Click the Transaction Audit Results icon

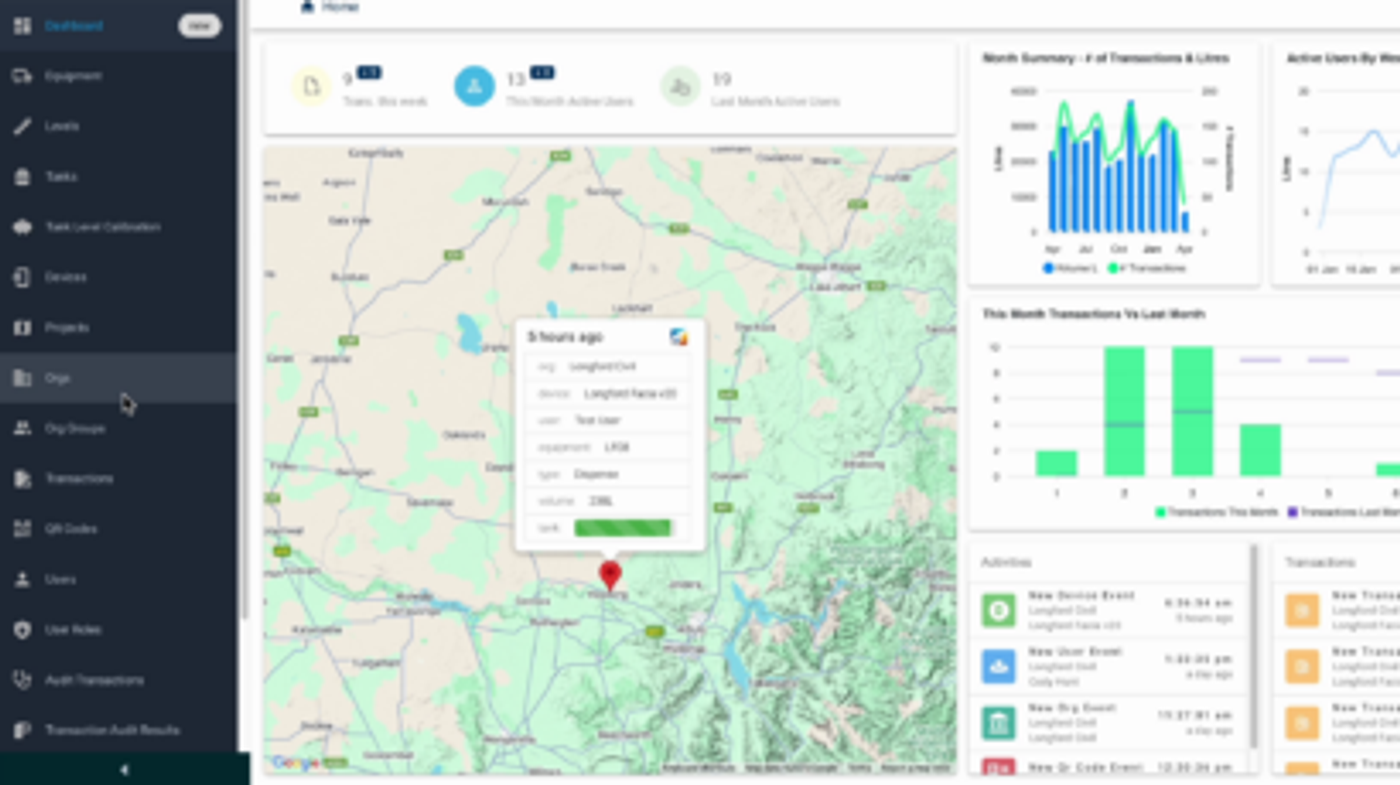(x=21, y=730)
